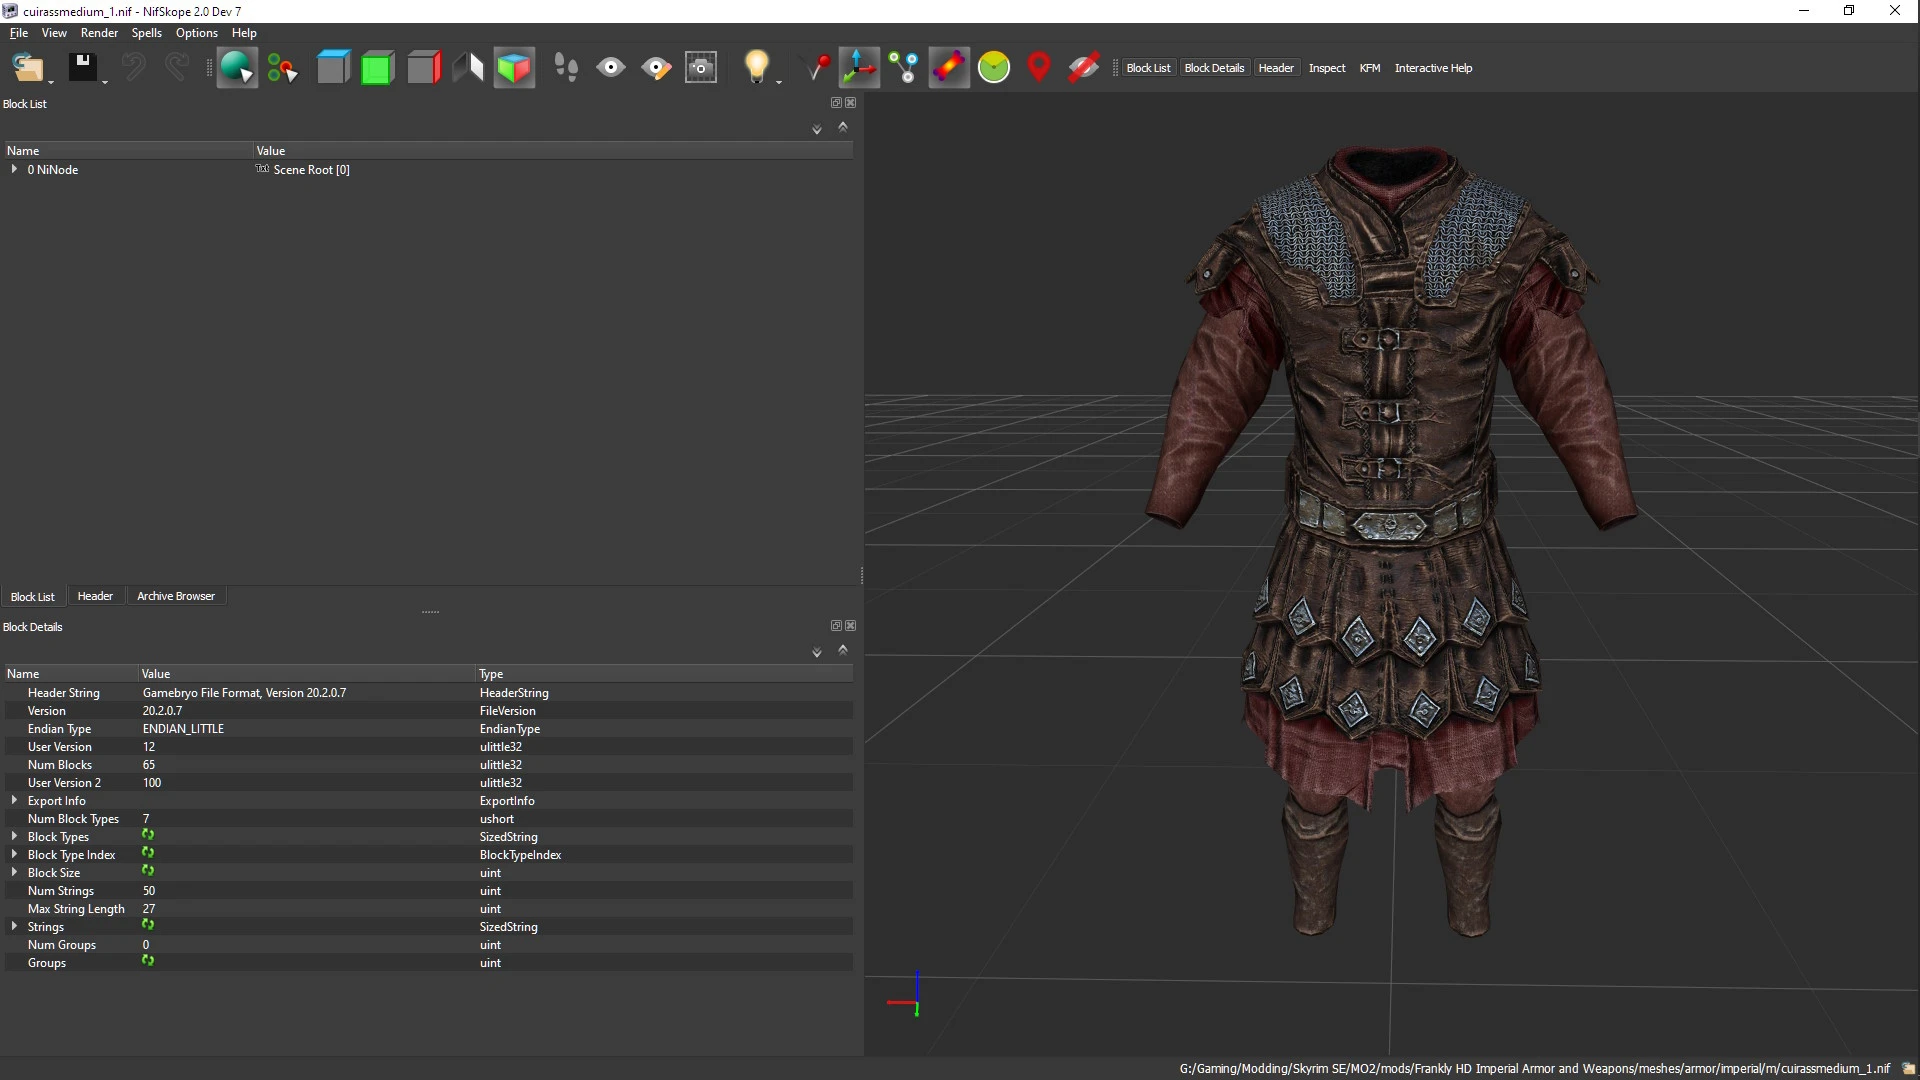Switch to Top view cube icon
1920x1080 pixels.
tap(333, 68)
